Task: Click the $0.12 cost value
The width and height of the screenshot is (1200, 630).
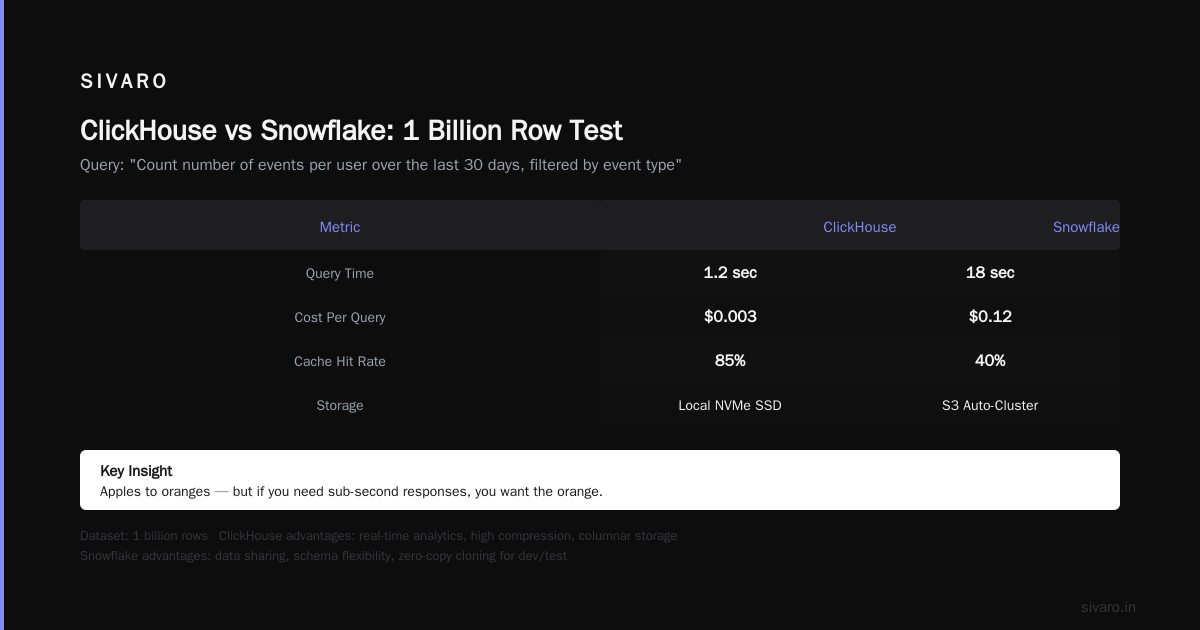Action: pos(990,316)
